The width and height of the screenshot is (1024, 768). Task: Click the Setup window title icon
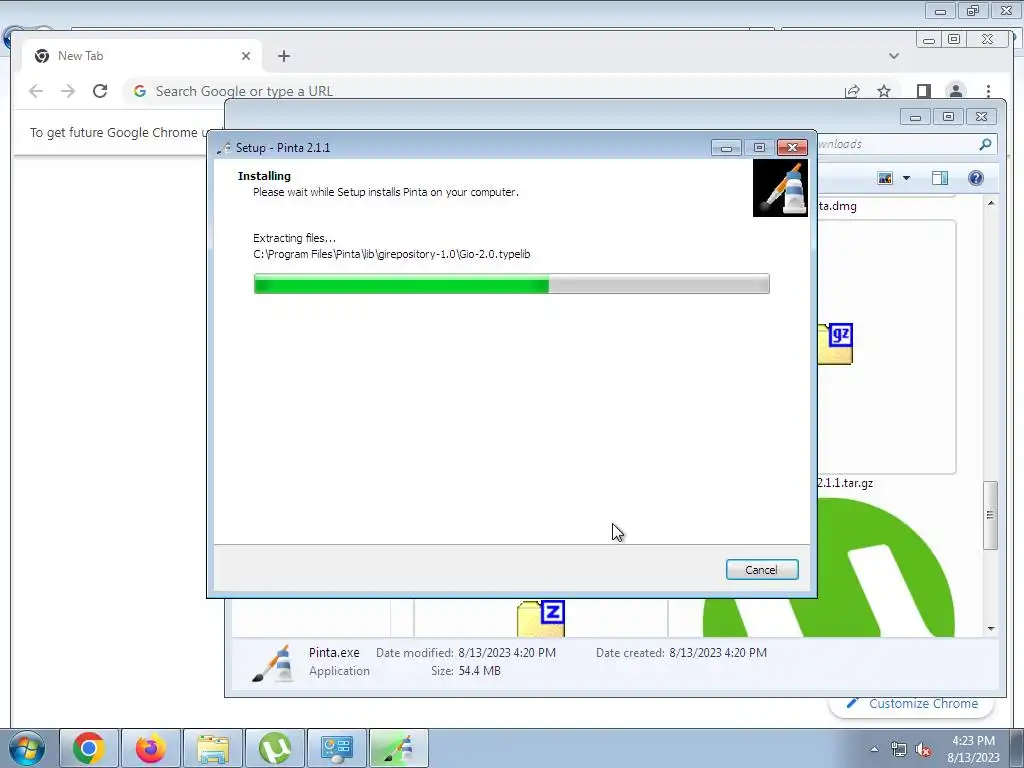click(x=224, y=148)
